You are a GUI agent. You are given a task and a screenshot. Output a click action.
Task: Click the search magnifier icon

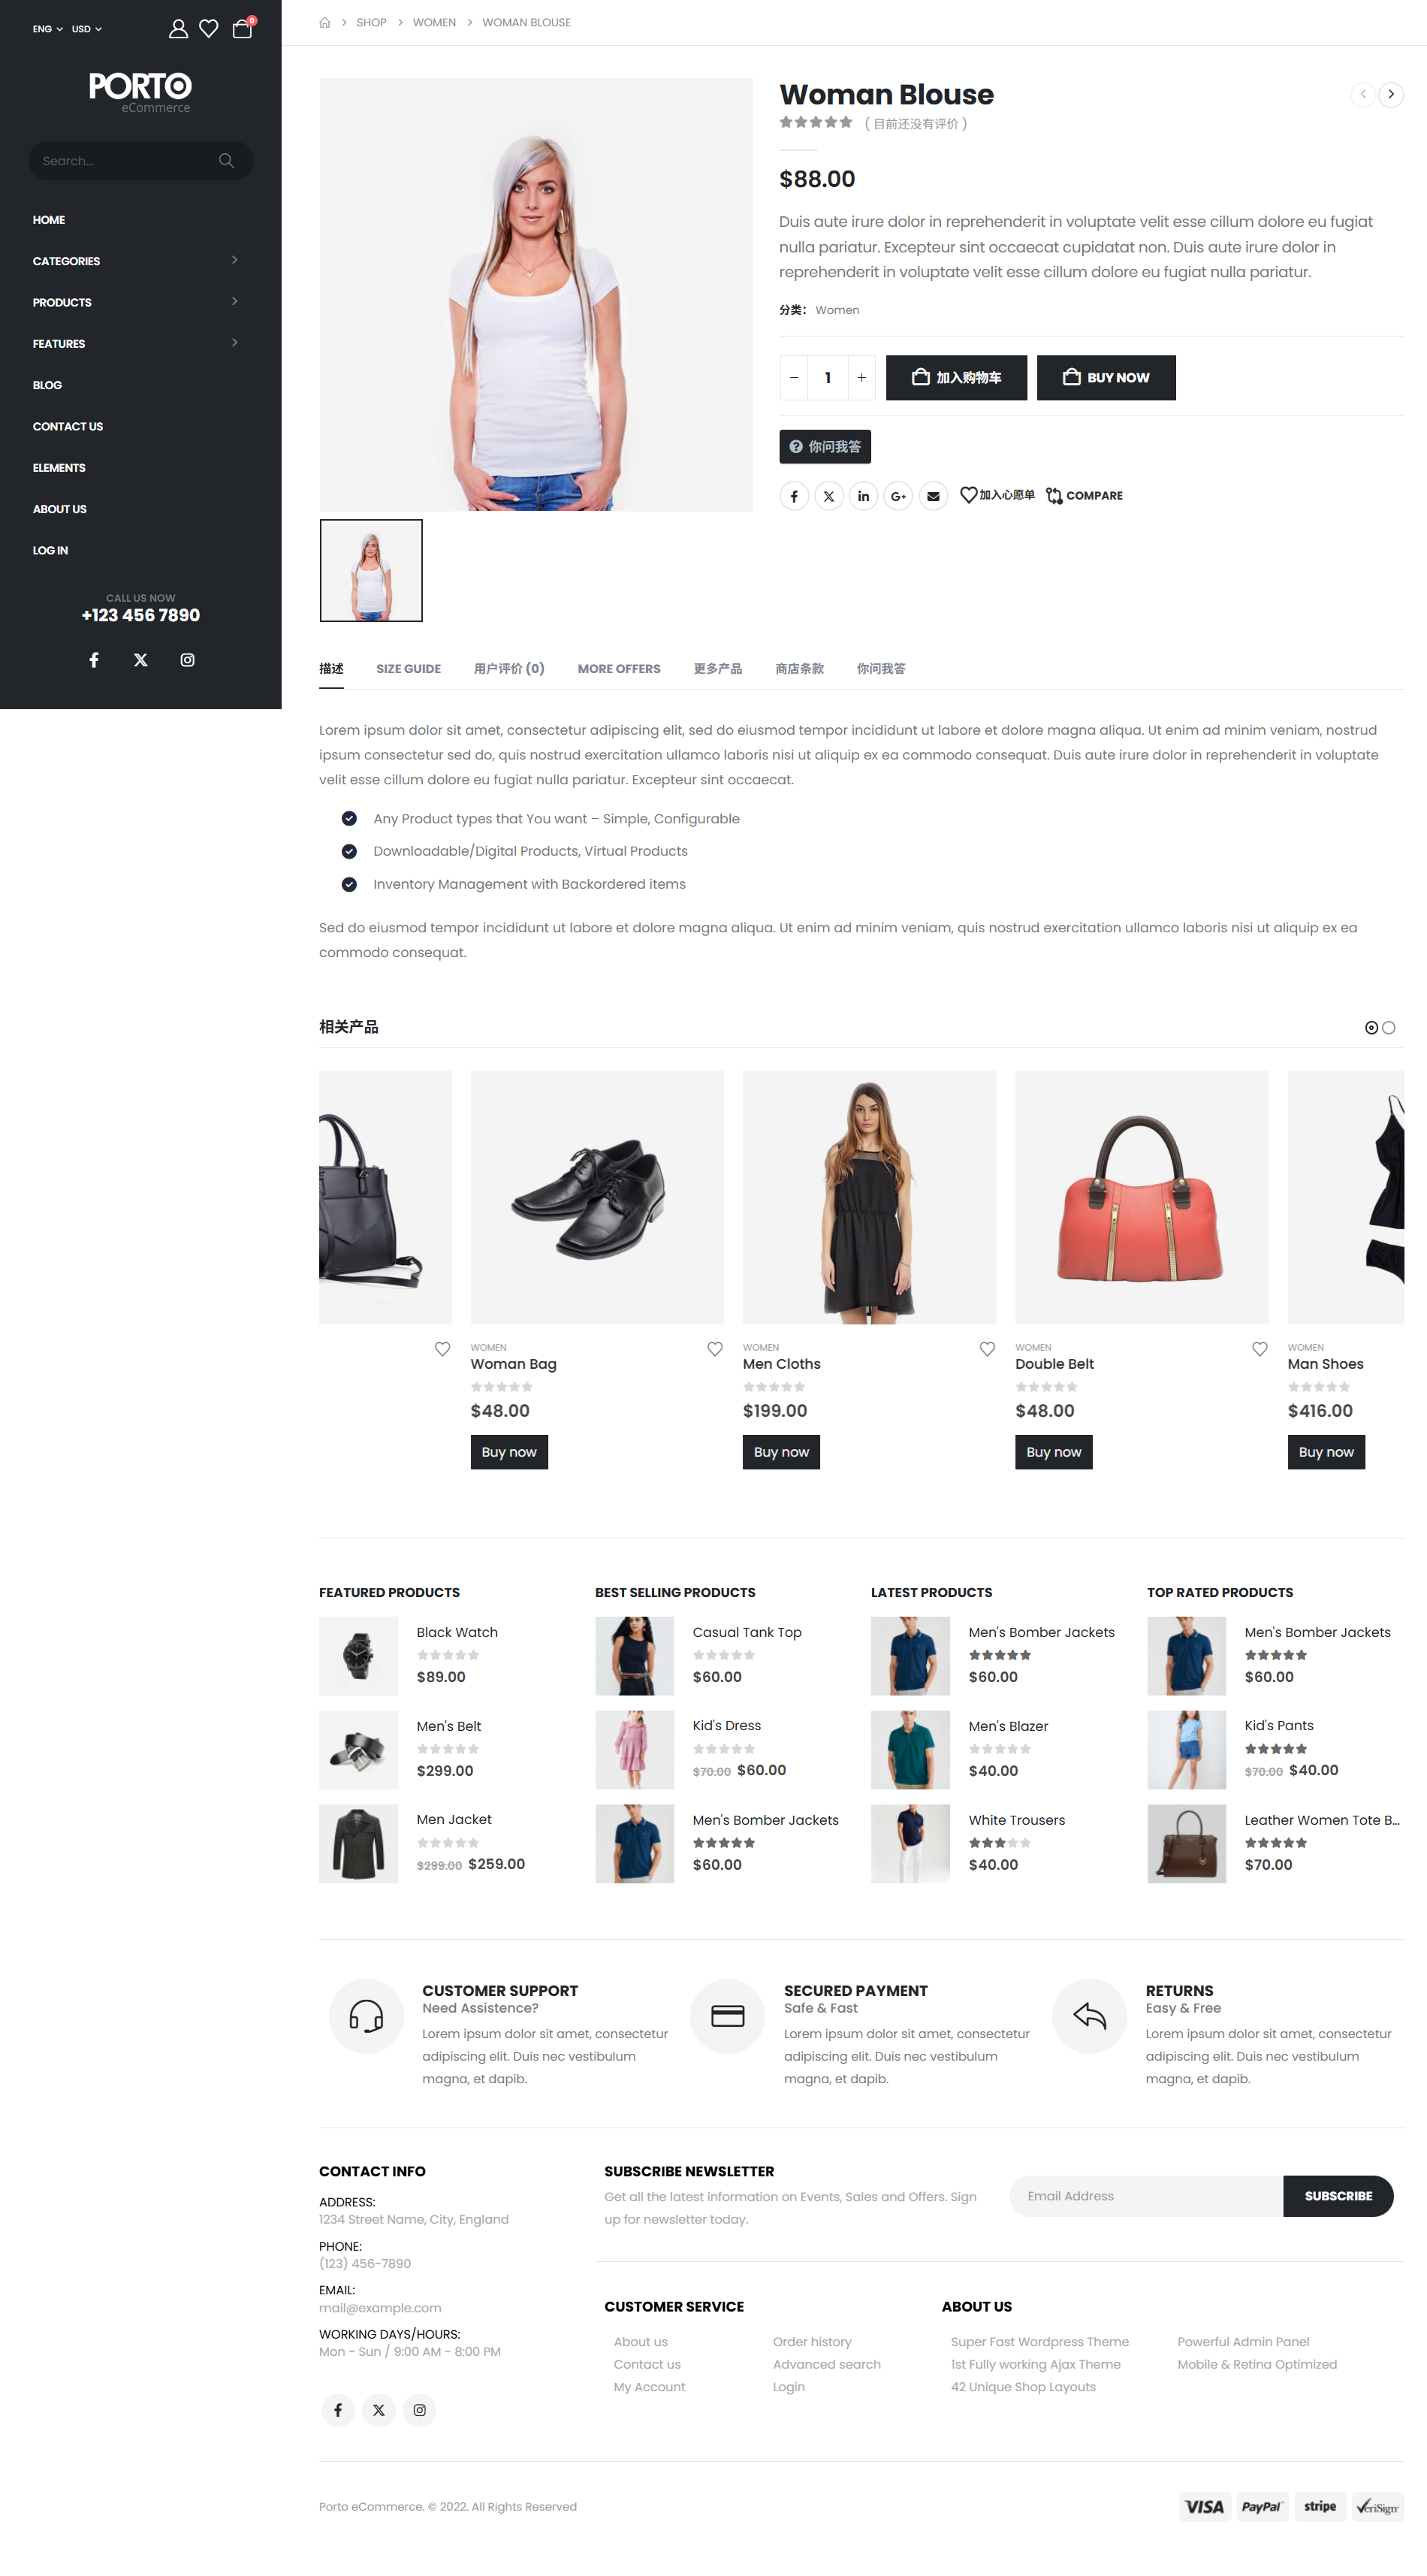(226, 161)
